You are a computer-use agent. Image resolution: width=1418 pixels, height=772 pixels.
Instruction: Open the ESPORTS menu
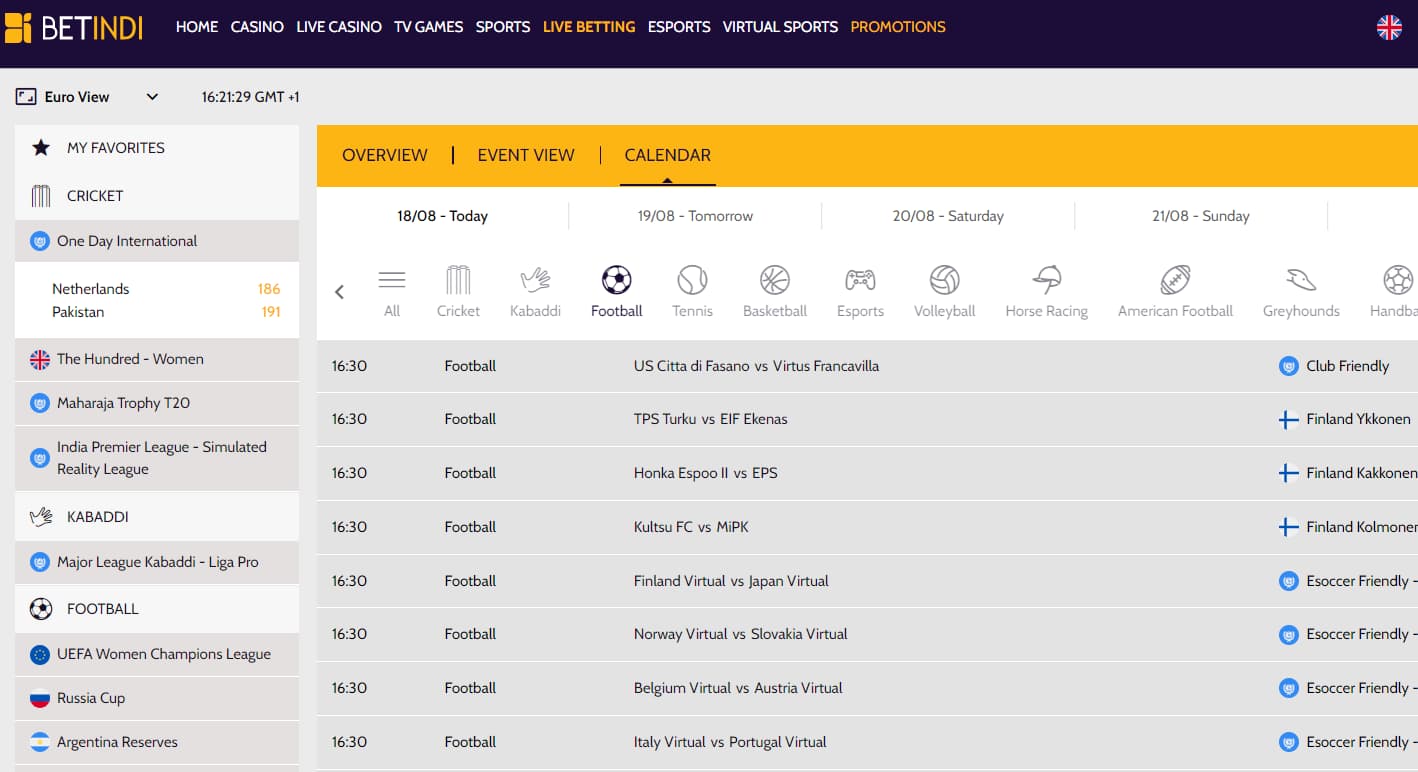click(x=679, y=27)
